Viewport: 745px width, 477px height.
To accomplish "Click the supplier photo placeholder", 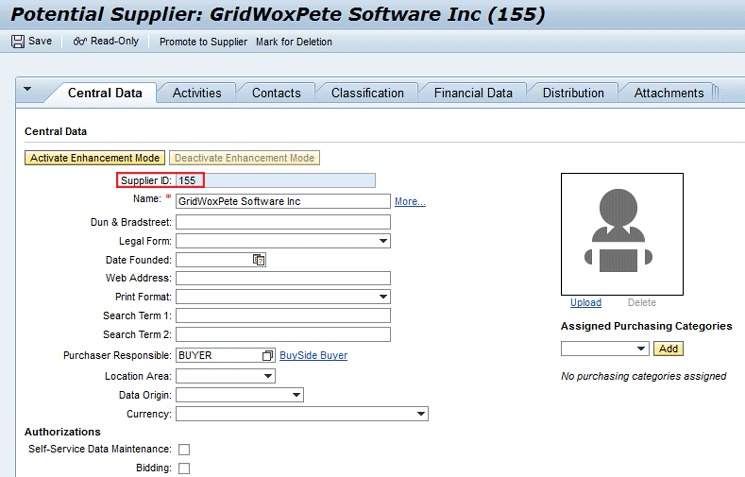I will [621, 233].
